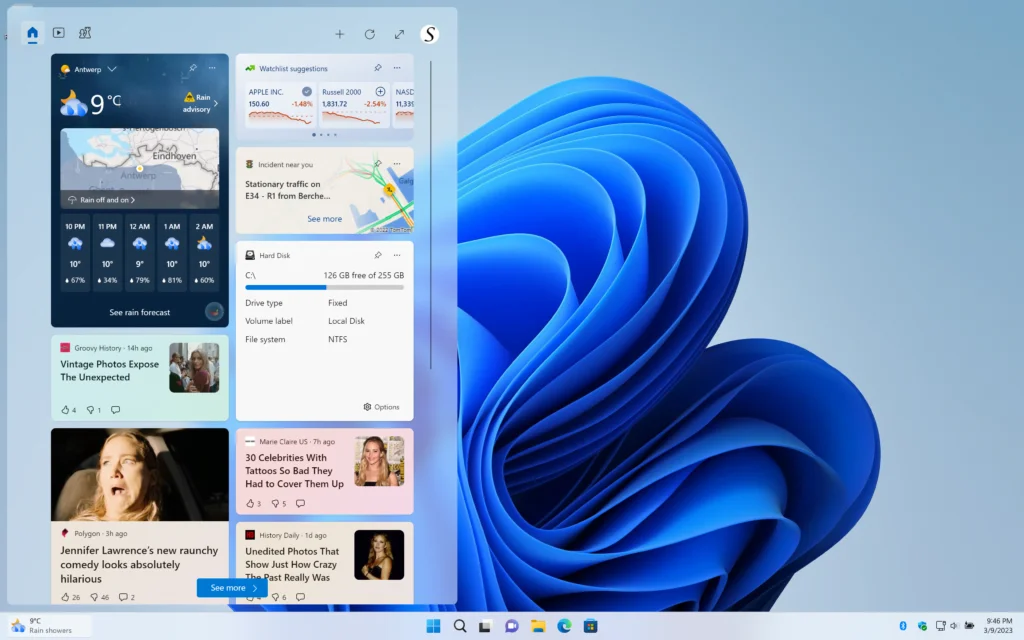Screen dimensions: 1024x640
Task: Click the 'Local Disk' volume label value
Action: click(346, 321)
